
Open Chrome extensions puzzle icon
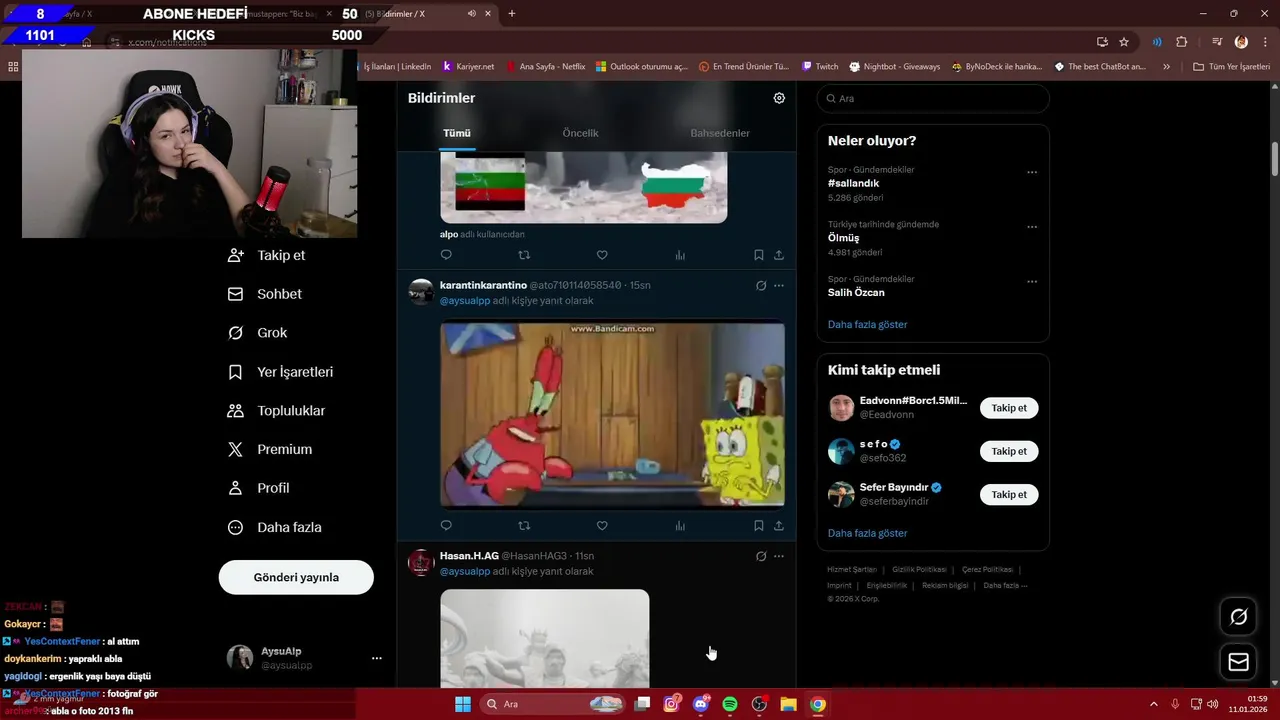tap(1181, 42)
